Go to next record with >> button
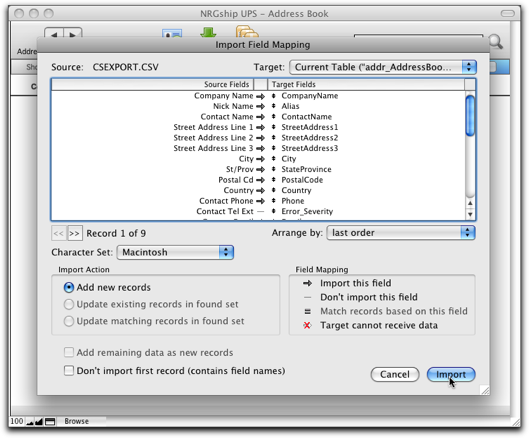The image size is (529, 438). (75, 233)
